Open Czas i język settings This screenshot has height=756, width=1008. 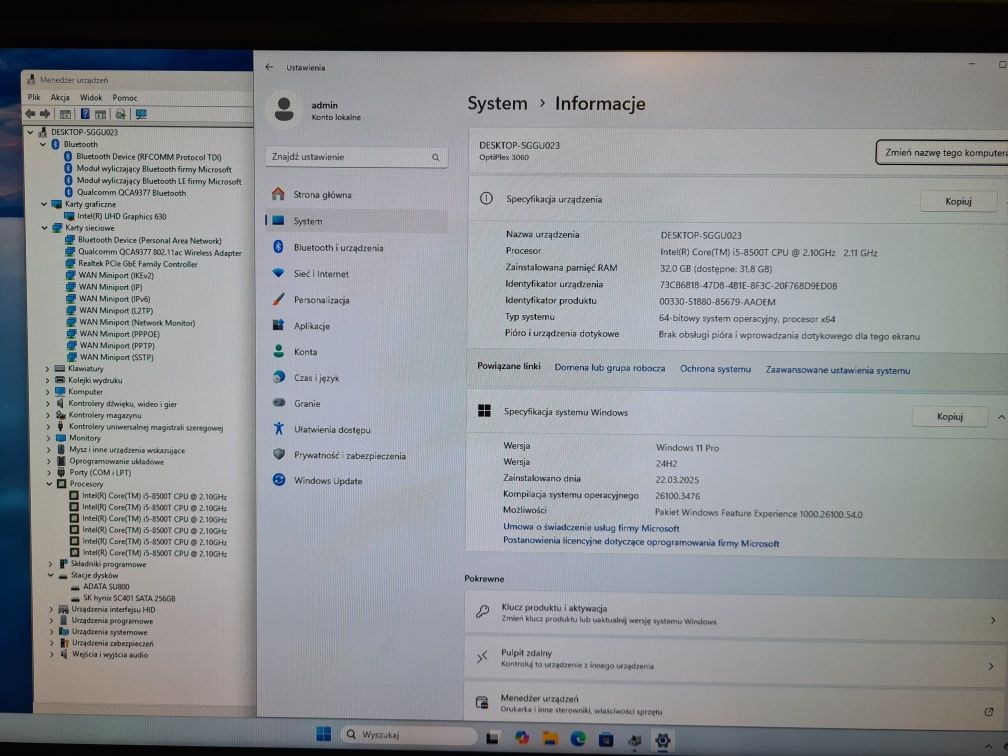pos(356,377)
